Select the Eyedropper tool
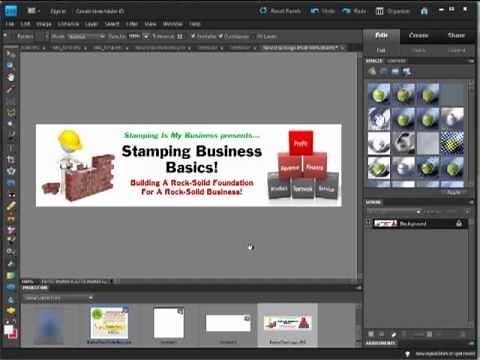Image resolution: width=480 pixels, height=360 pixels. (11, 89)
